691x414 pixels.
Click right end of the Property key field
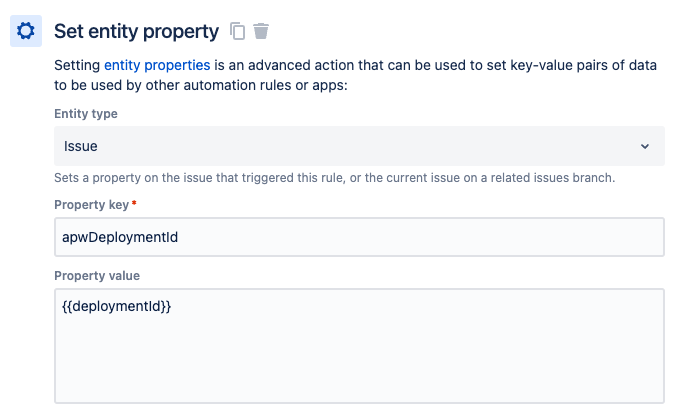click(640, 237)
